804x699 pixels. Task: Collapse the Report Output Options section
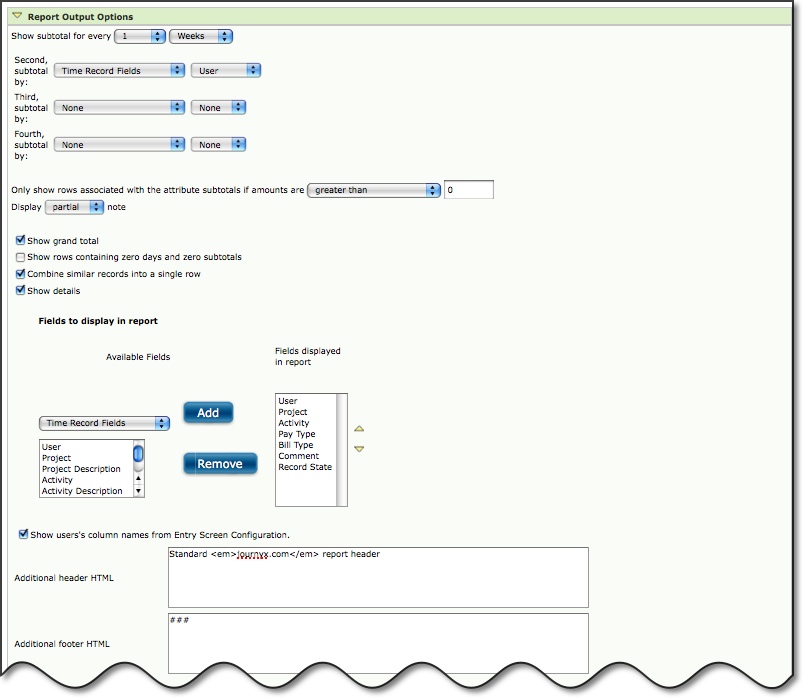(17, 17)
